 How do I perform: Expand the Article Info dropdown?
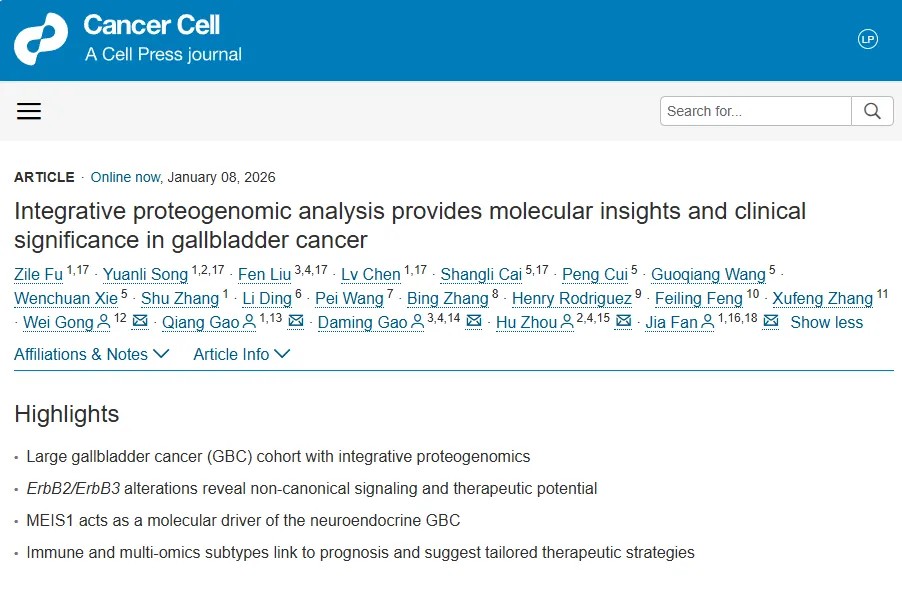(x=242, y=354)
